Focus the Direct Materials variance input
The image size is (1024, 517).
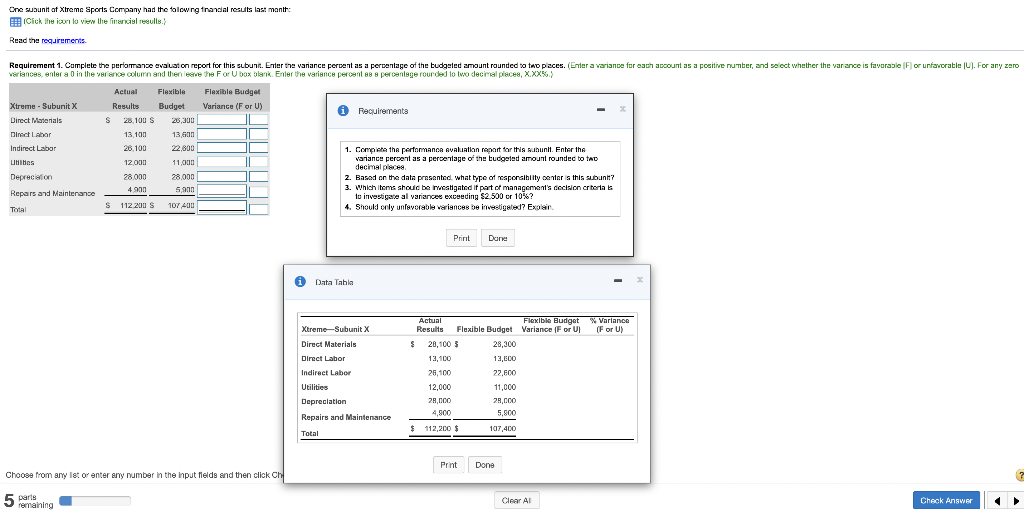click(x=222, y=120)
